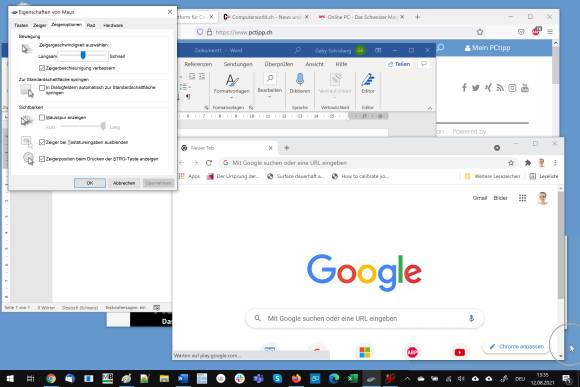Open the Firefox hamburger menu
Screen dimensions: 580x387
coord(550,32)
